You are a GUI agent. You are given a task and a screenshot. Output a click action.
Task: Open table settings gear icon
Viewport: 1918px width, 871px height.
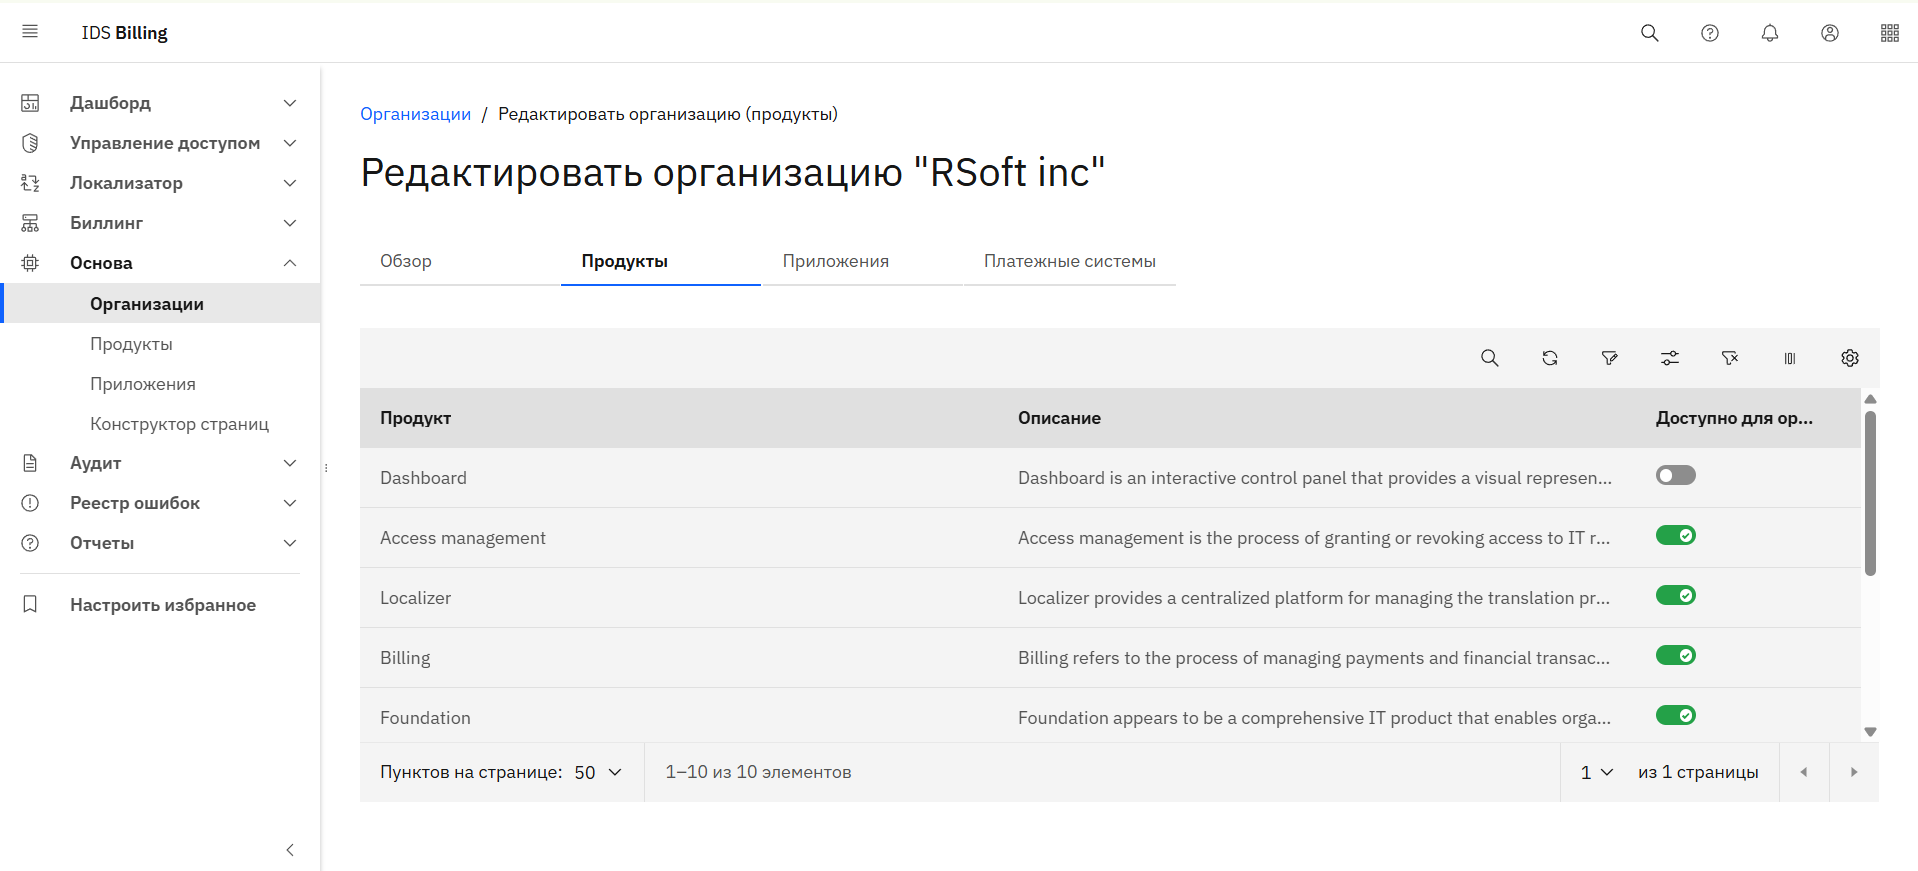[x=1849, y=358]
